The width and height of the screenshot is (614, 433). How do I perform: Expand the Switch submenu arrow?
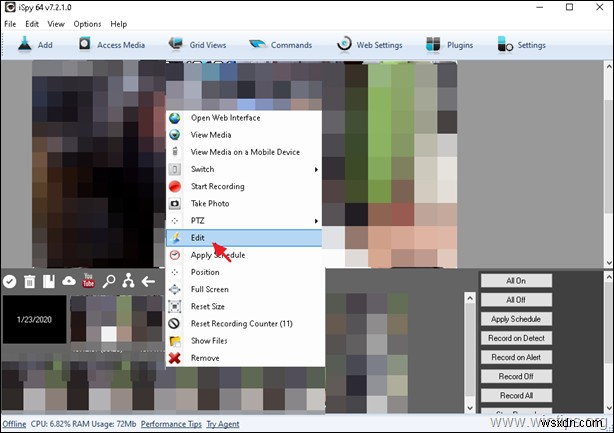pyautogui.click(x=316, y=170)
